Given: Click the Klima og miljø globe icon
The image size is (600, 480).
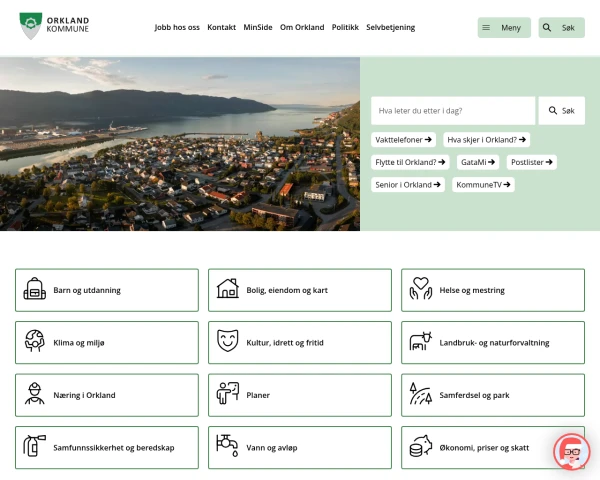Looking at the screenshot, I should coord(35,342).
